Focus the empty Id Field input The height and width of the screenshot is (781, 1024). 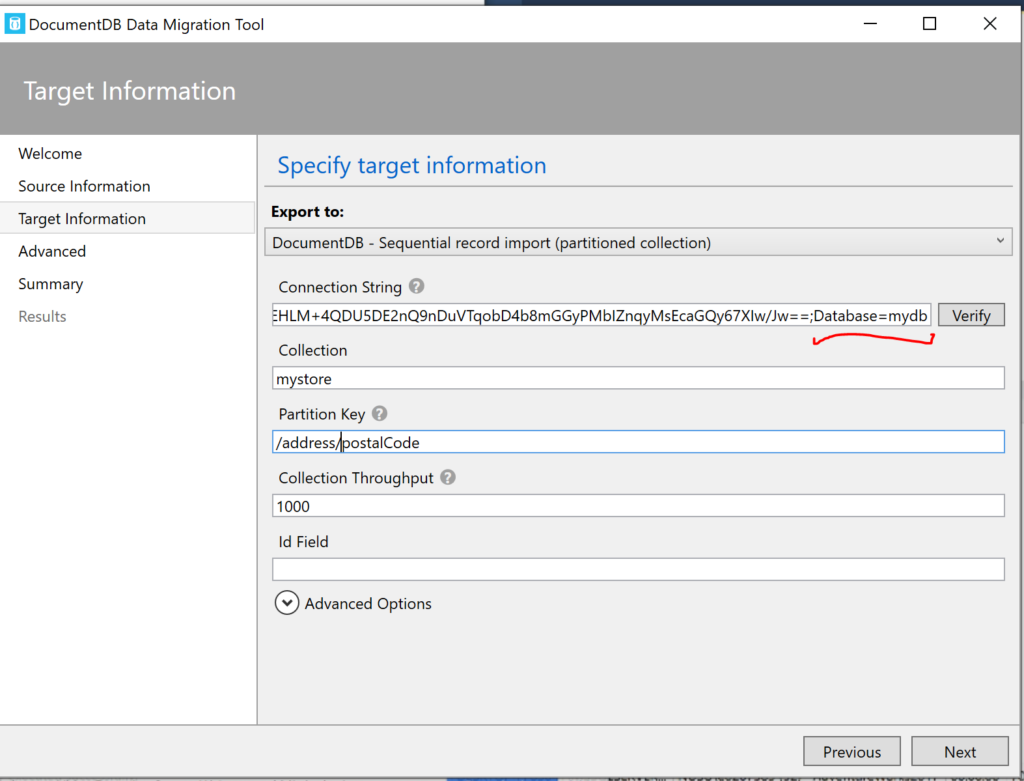[638, 569]
